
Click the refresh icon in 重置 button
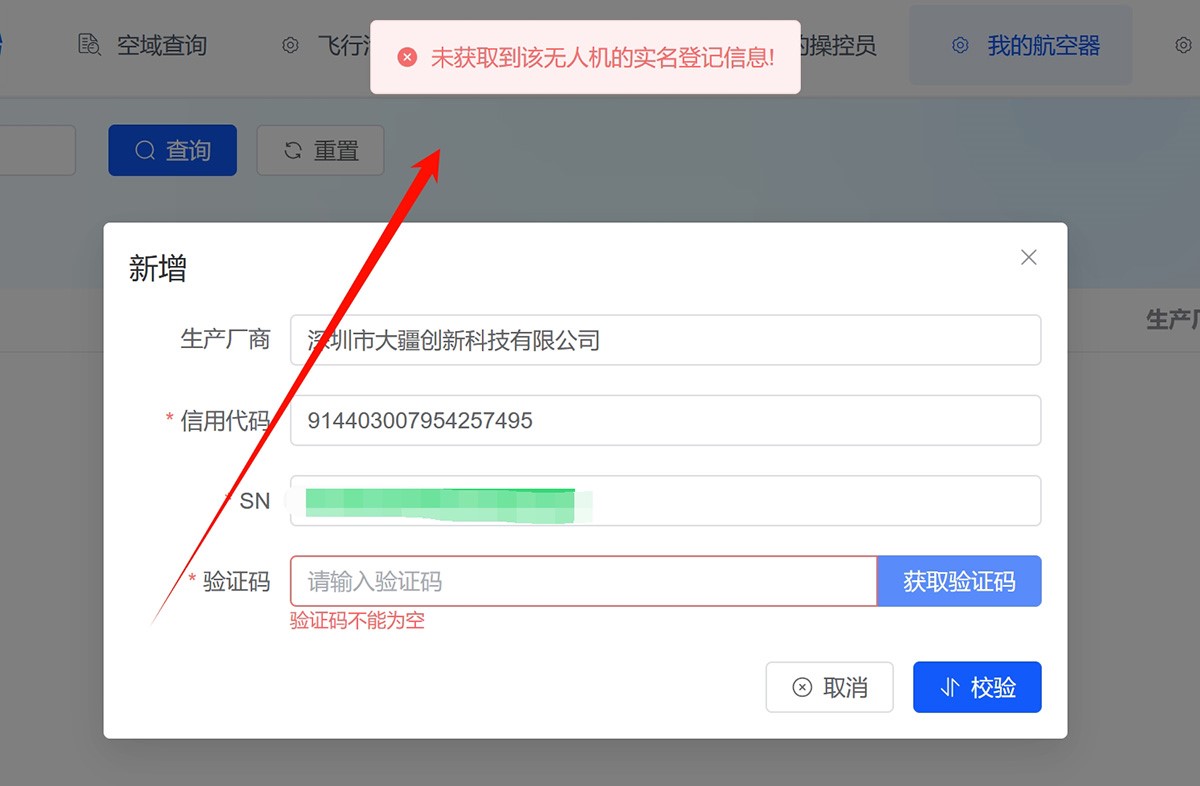[x=293, y=150]
